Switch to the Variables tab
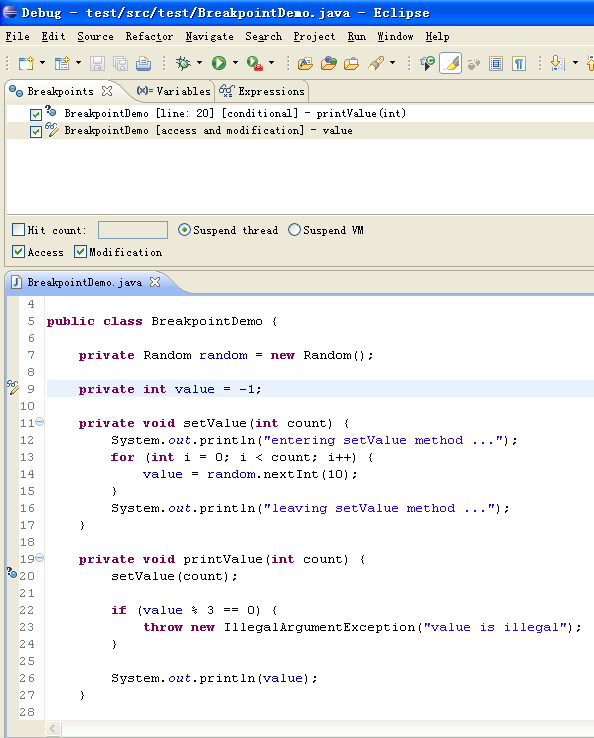The width and height of the screenshot is (594, 738). 173,91
